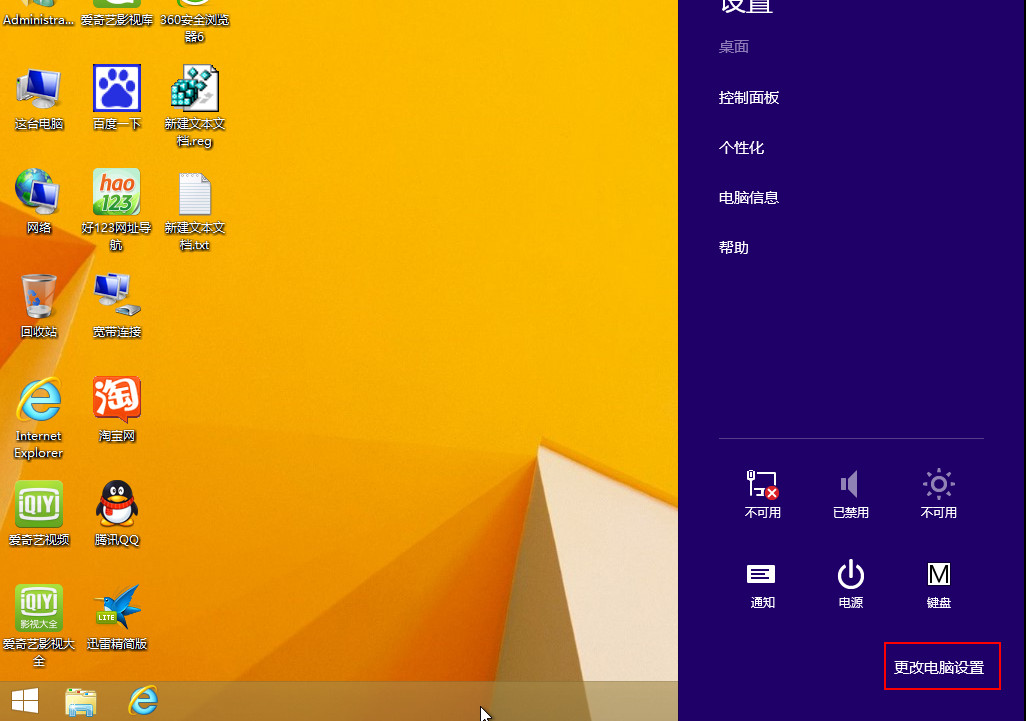Select the 回收站 recycle bin icon
This screenshot has height=721, width=1026.
pyautogui.click(x=39, y=306)
